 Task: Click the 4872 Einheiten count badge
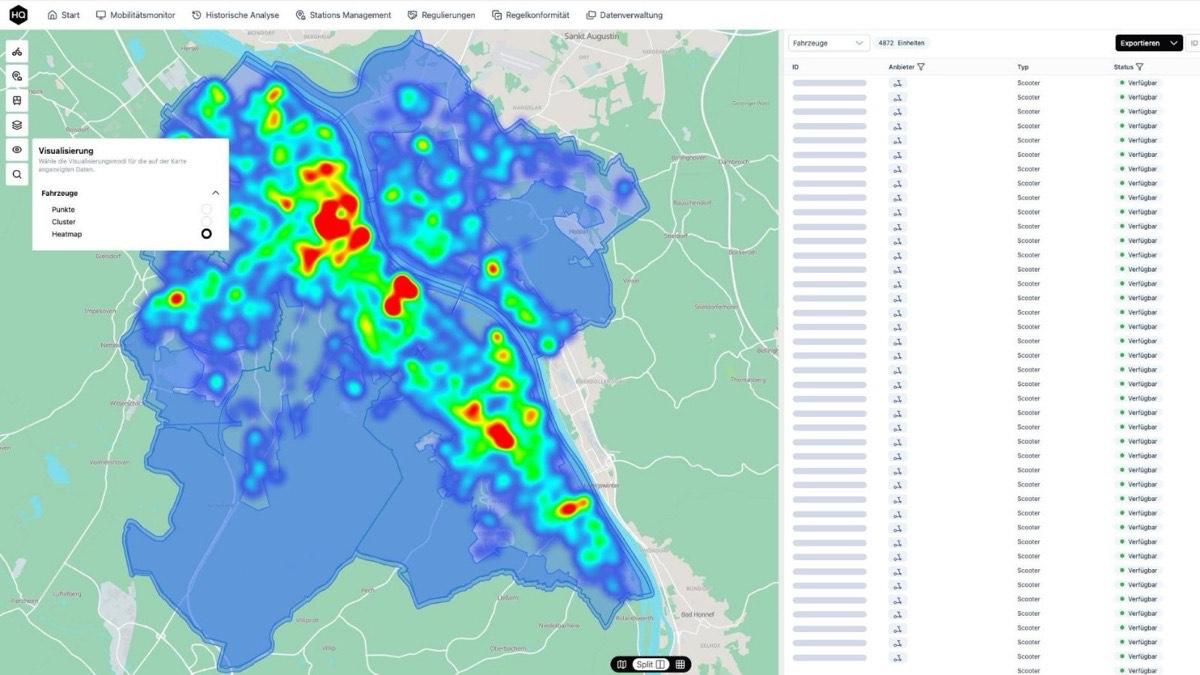click(901, 43)
